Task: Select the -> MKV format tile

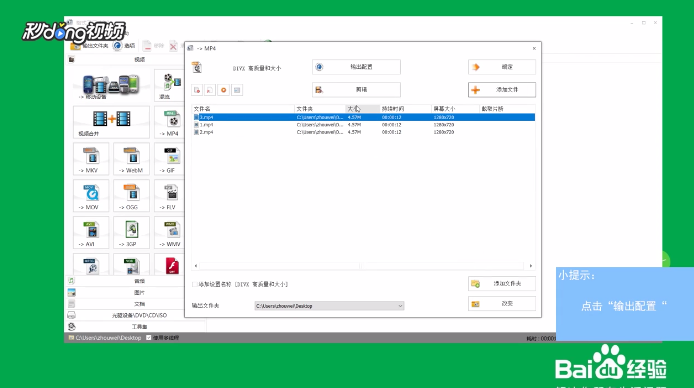Action: pyautogui.click(x=91, y=159)
